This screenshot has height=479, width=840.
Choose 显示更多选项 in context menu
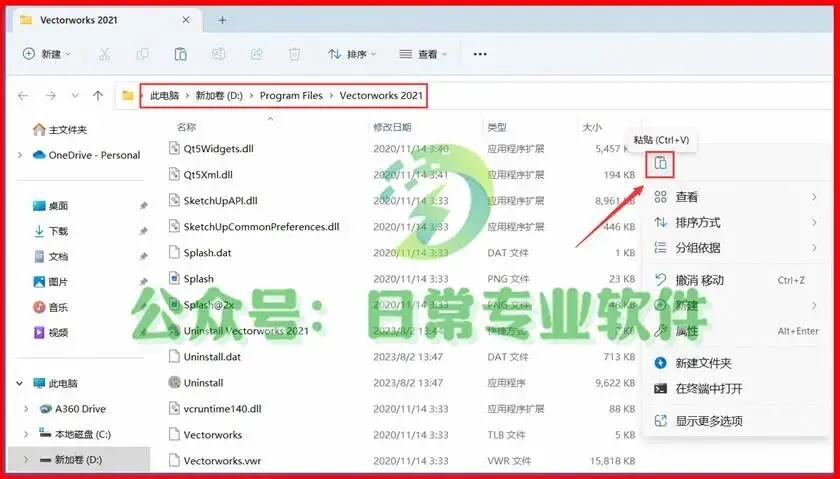(x=736, y=421)
